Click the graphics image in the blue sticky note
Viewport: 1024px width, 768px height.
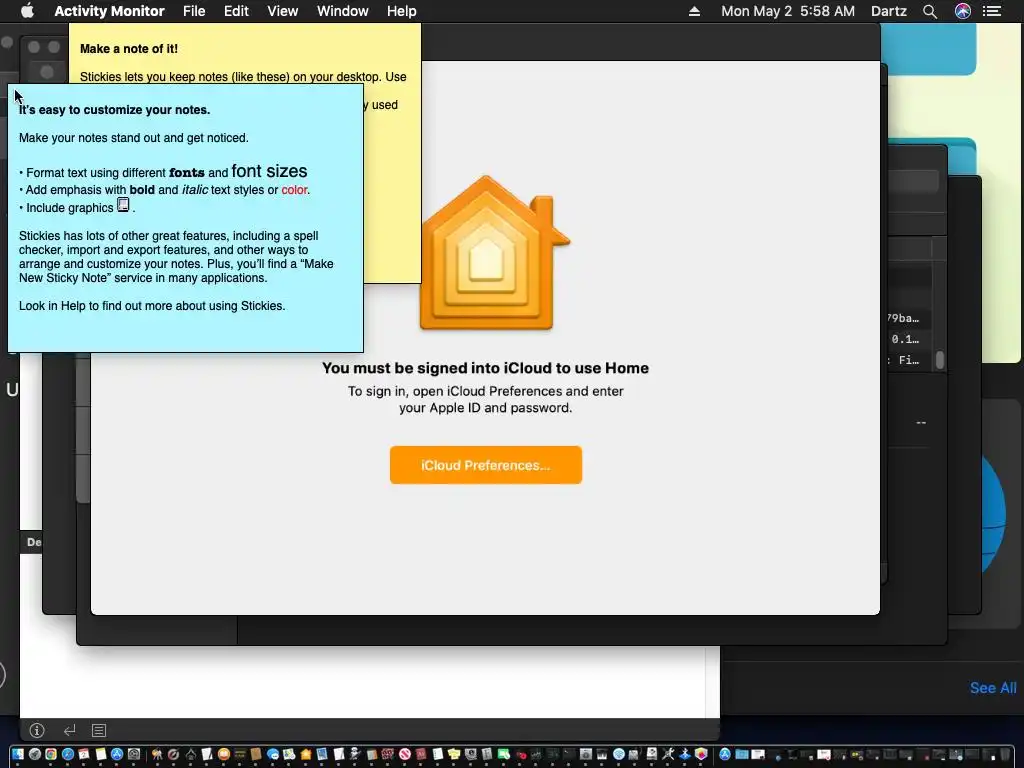point(123,205)
